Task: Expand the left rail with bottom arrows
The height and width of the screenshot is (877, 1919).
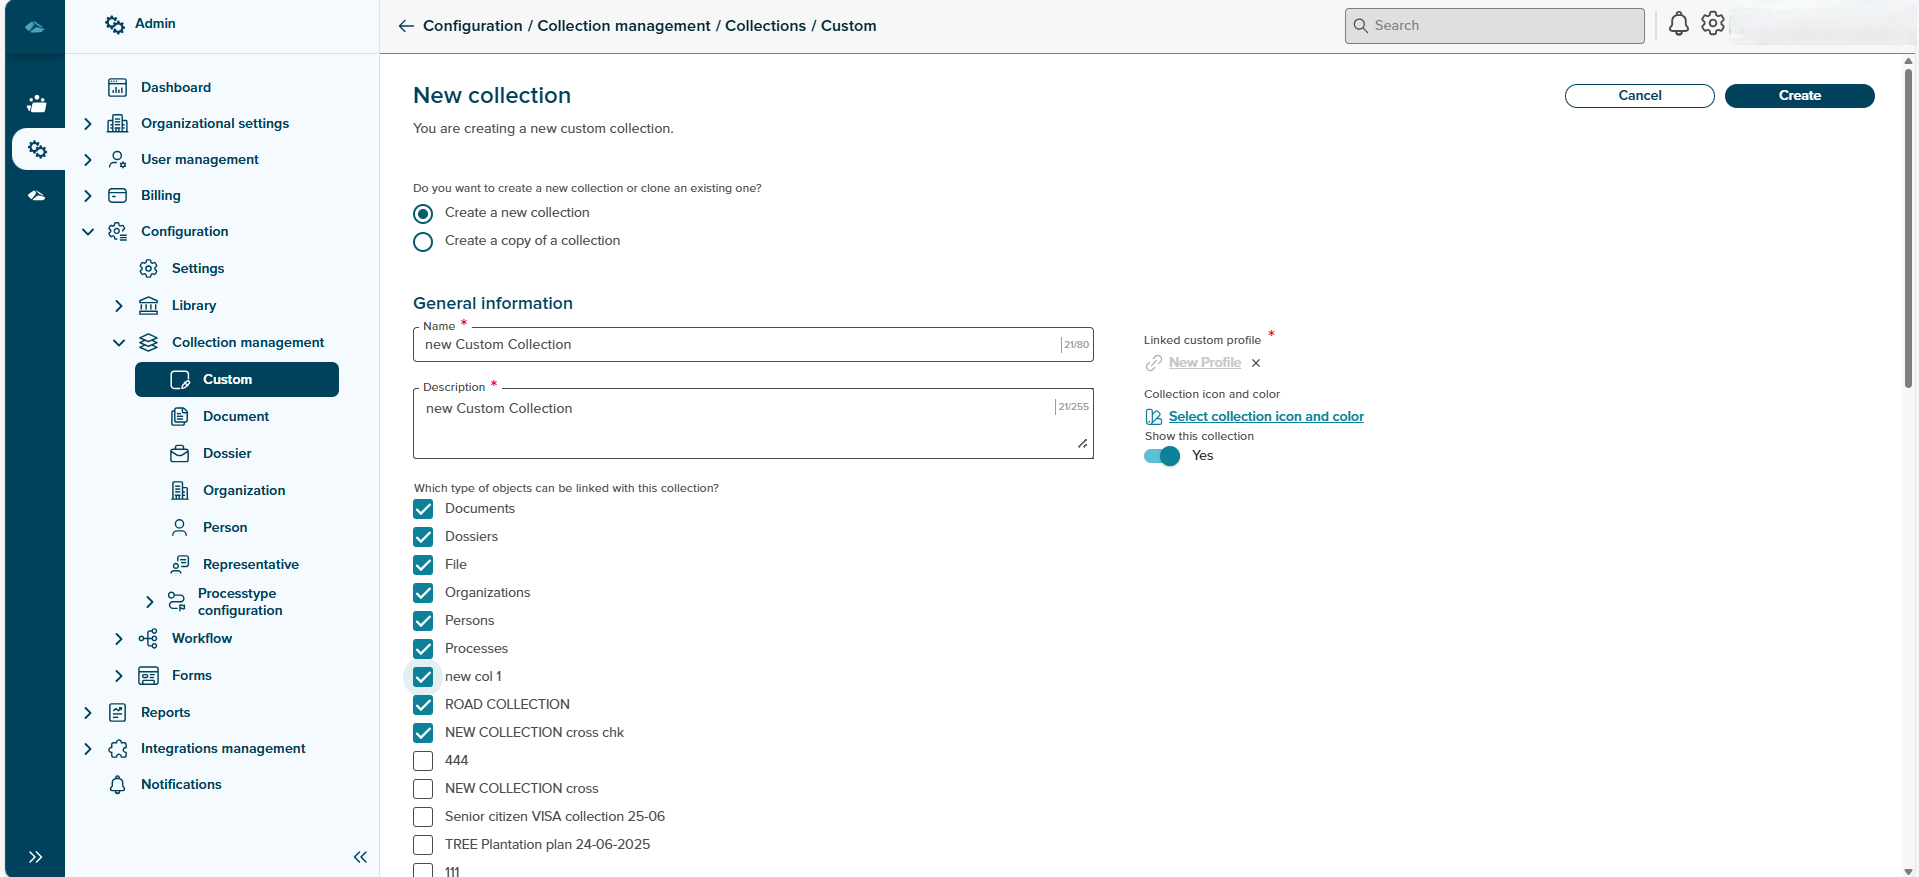Action: [35, 857]
